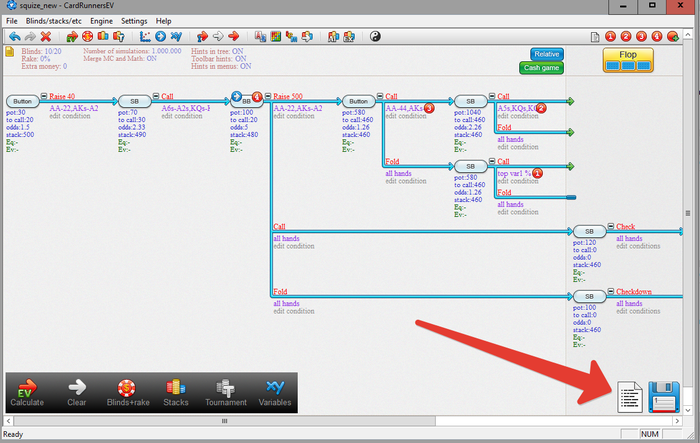The height and width of the screenshot is (443, 700).
Task: Click the Variables button in bottom panel
Action: coord(275,393)
